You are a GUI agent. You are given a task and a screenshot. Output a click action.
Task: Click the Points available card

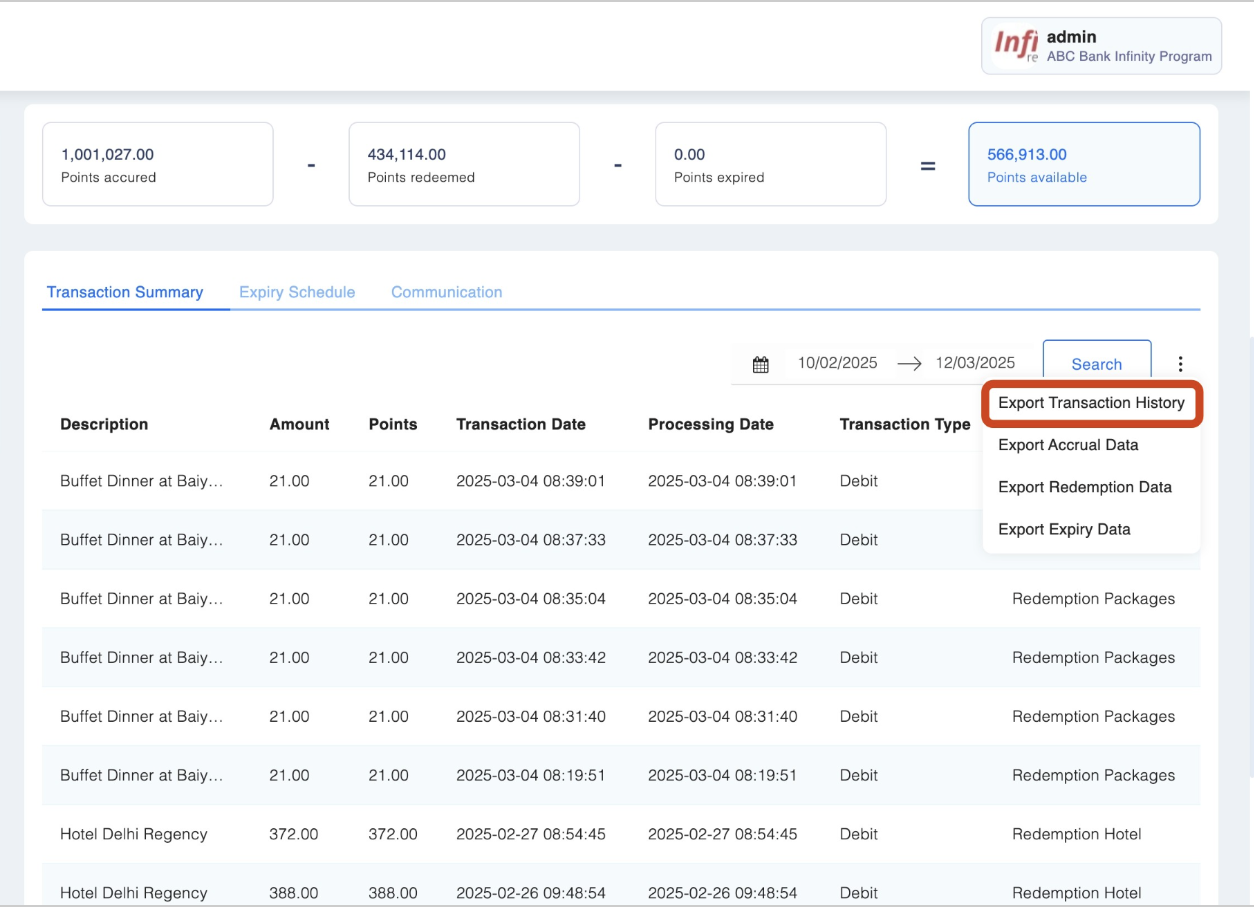pos(1083,164)
